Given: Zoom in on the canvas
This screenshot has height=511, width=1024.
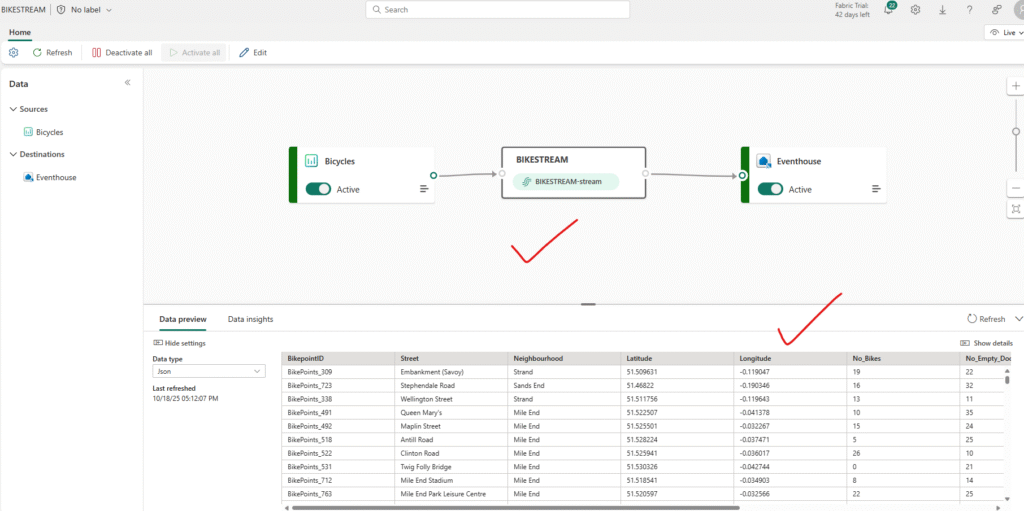Looking at the screenshot, I should click(1016, 87).
